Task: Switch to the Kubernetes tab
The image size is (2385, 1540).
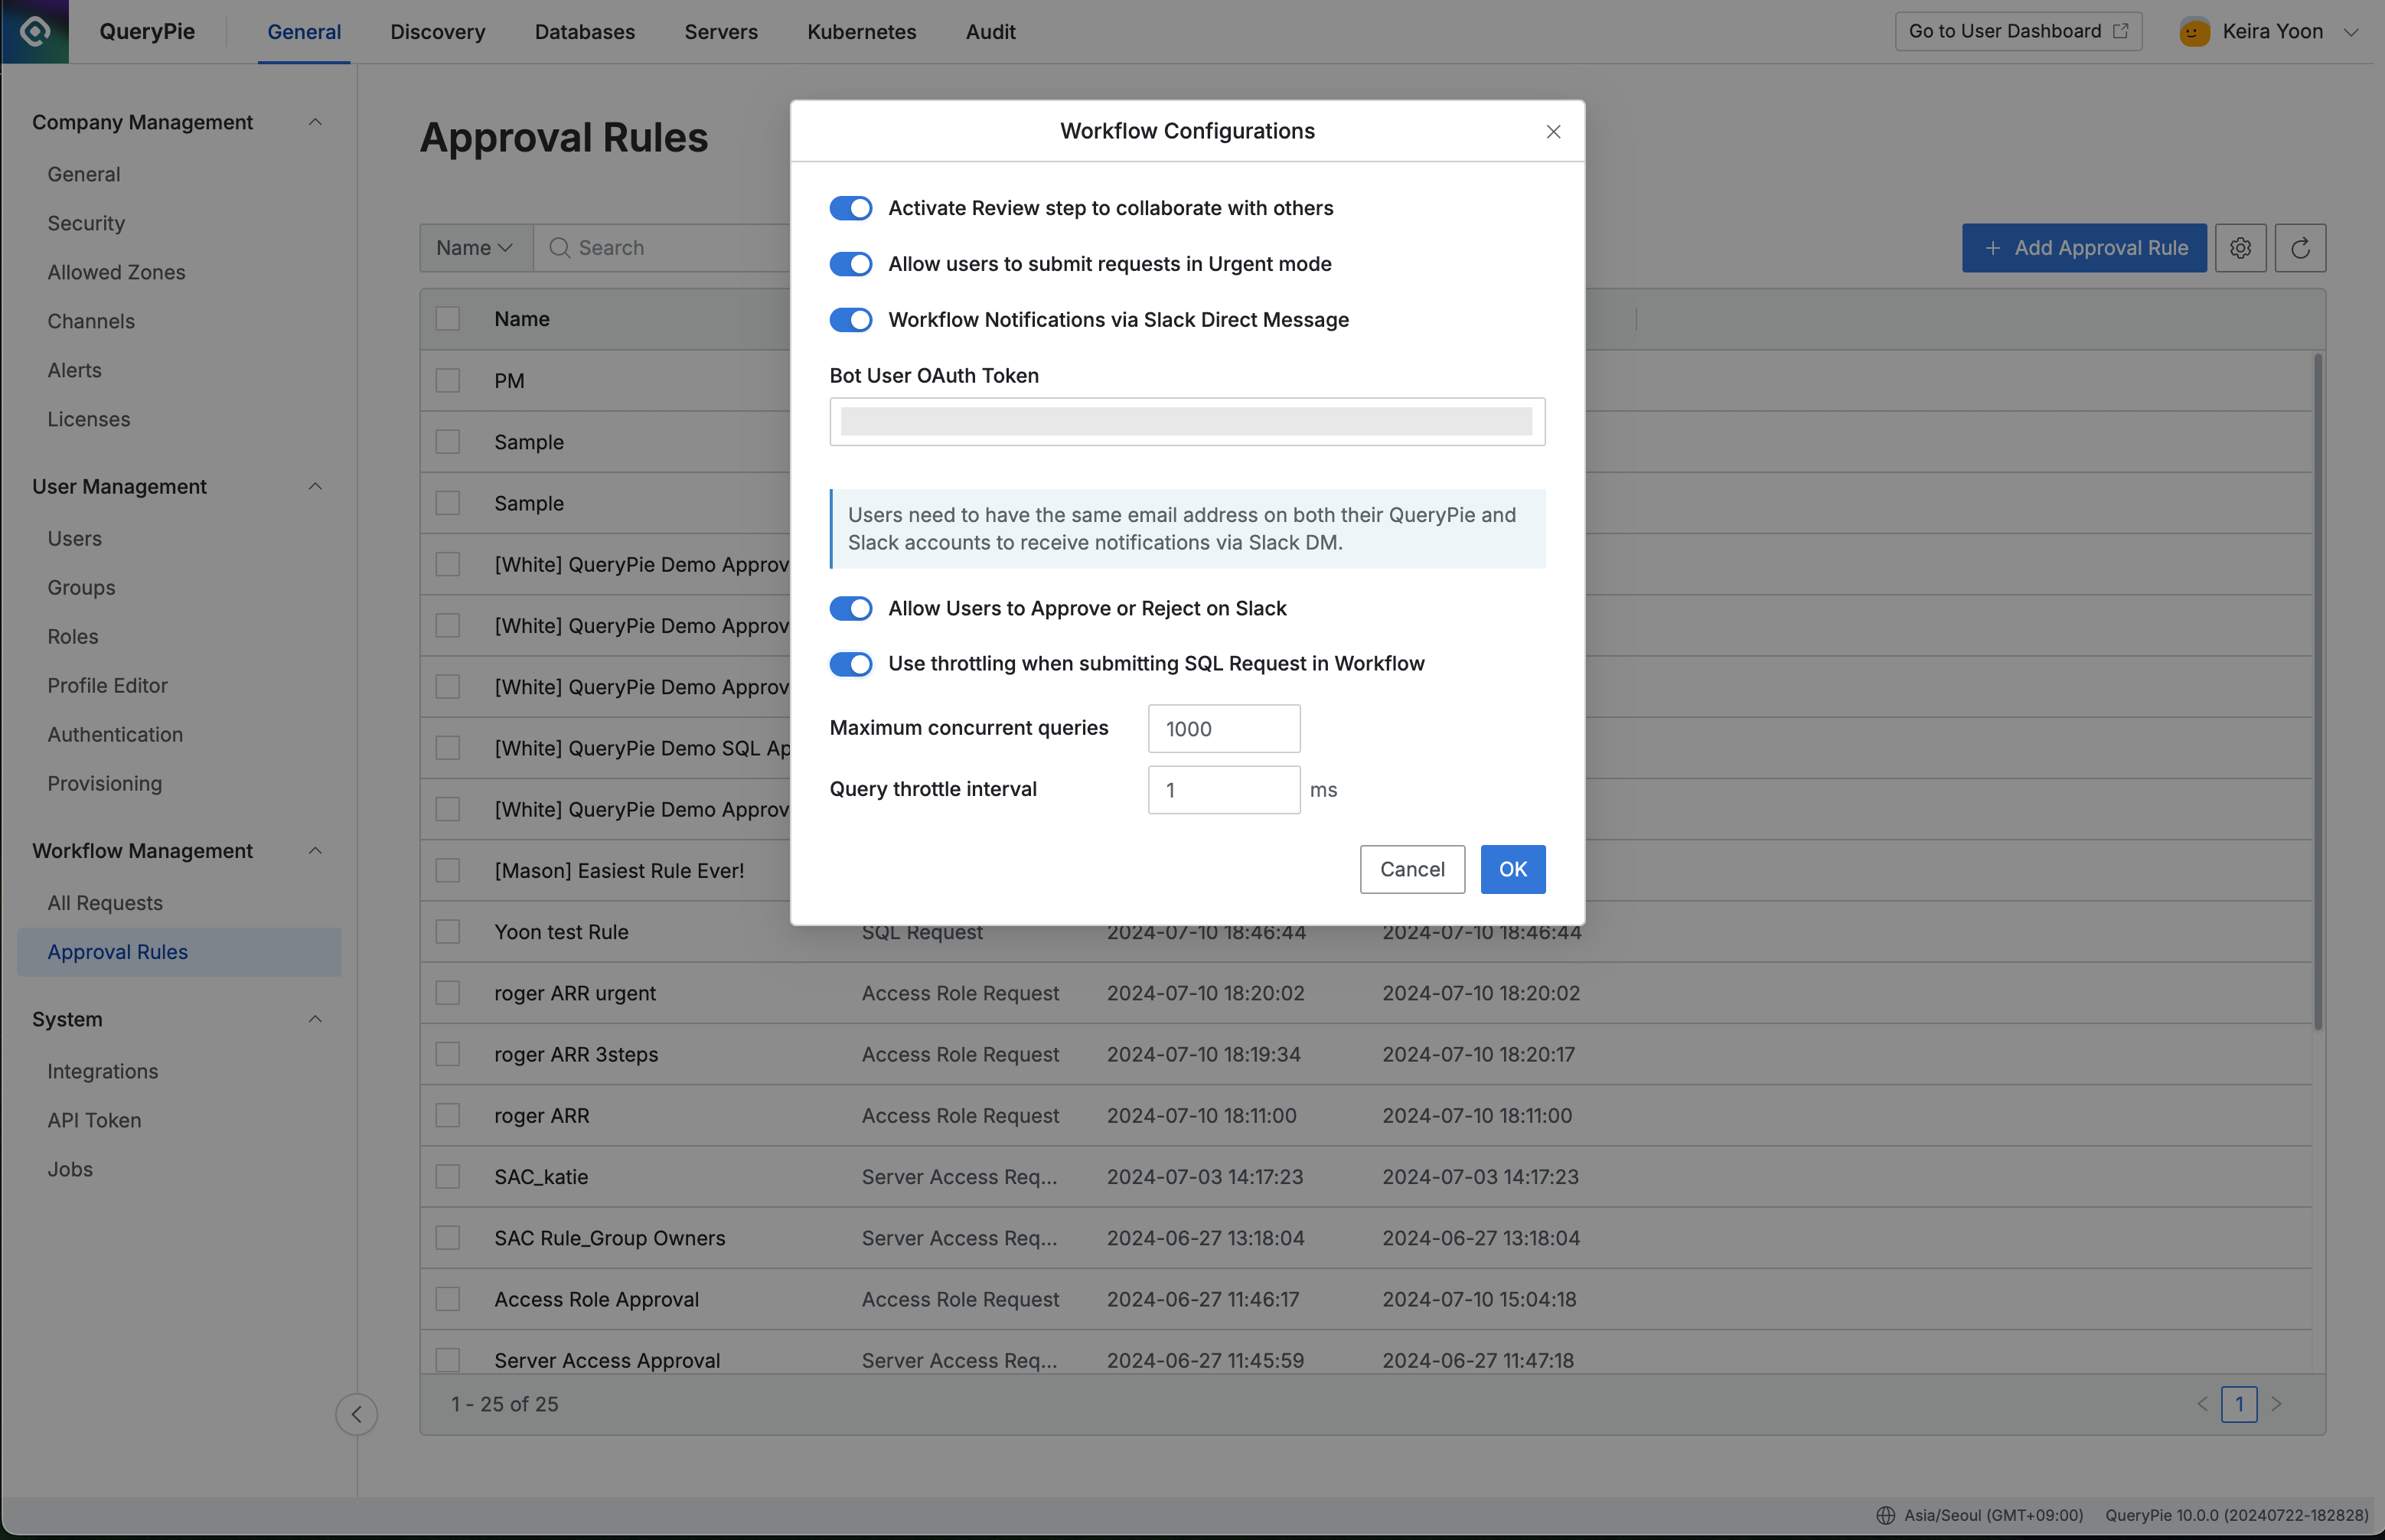Action: [860, 30]
